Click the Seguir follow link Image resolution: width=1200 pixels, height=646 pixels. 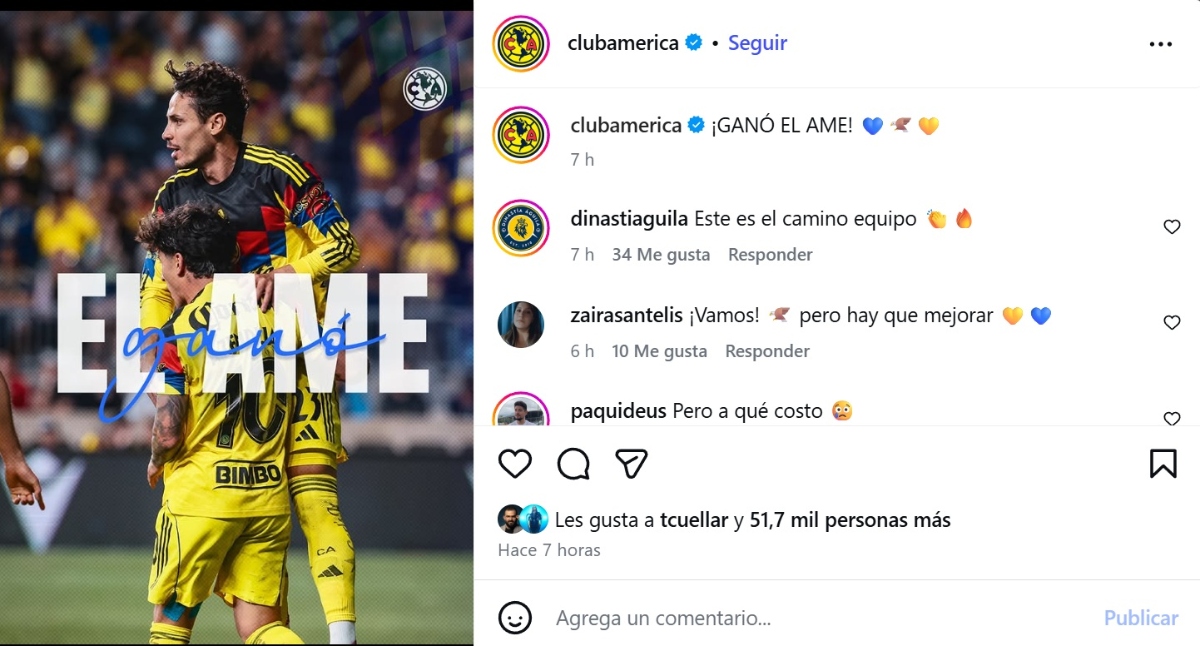(757, 43)
